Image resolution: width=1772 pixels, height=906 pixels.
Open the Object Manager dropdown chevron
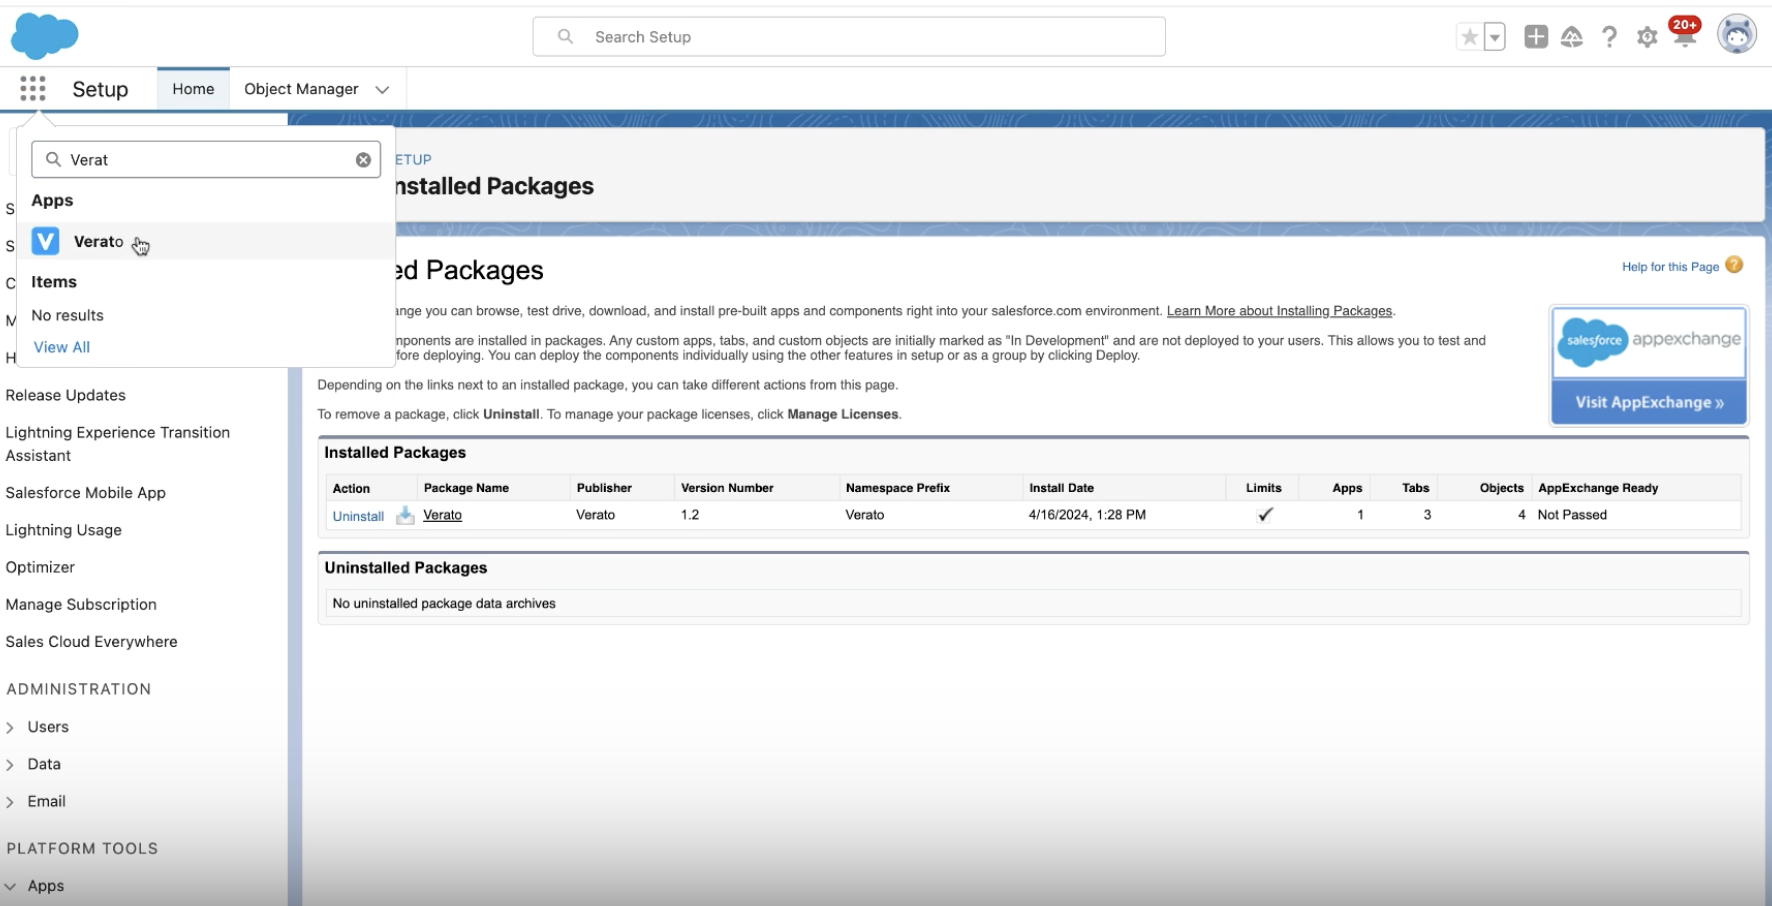click(382, 90)
